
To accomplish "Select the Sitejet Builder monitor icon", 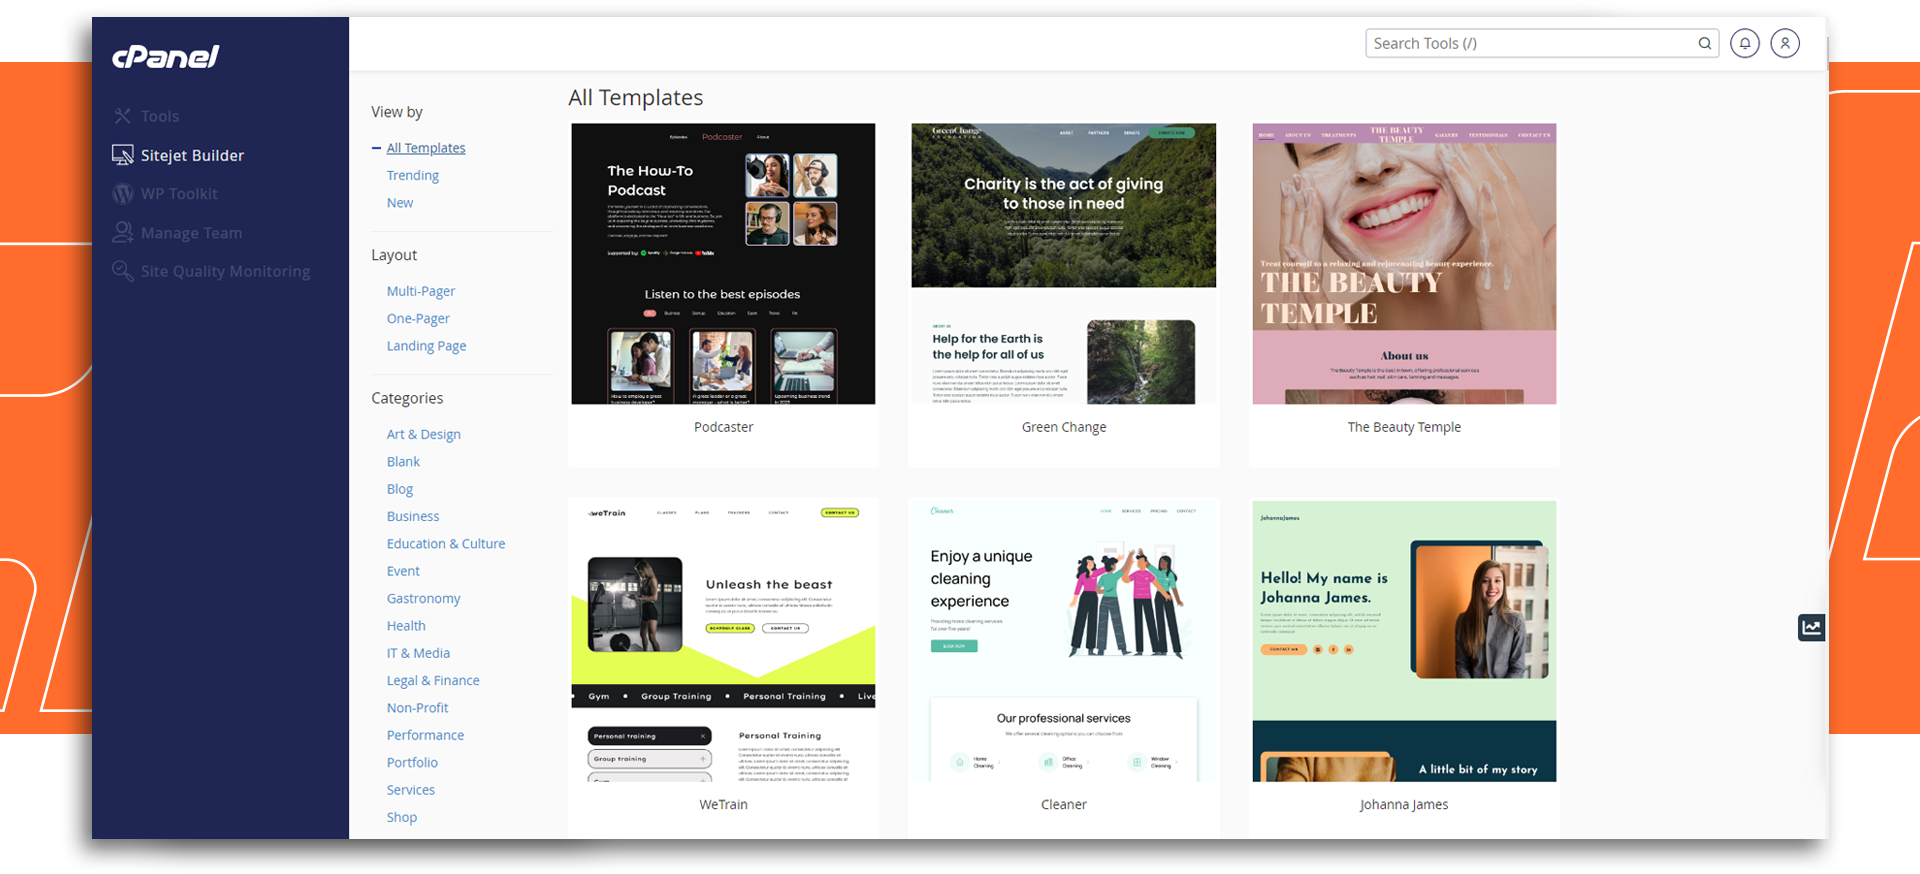I will 123,155.
